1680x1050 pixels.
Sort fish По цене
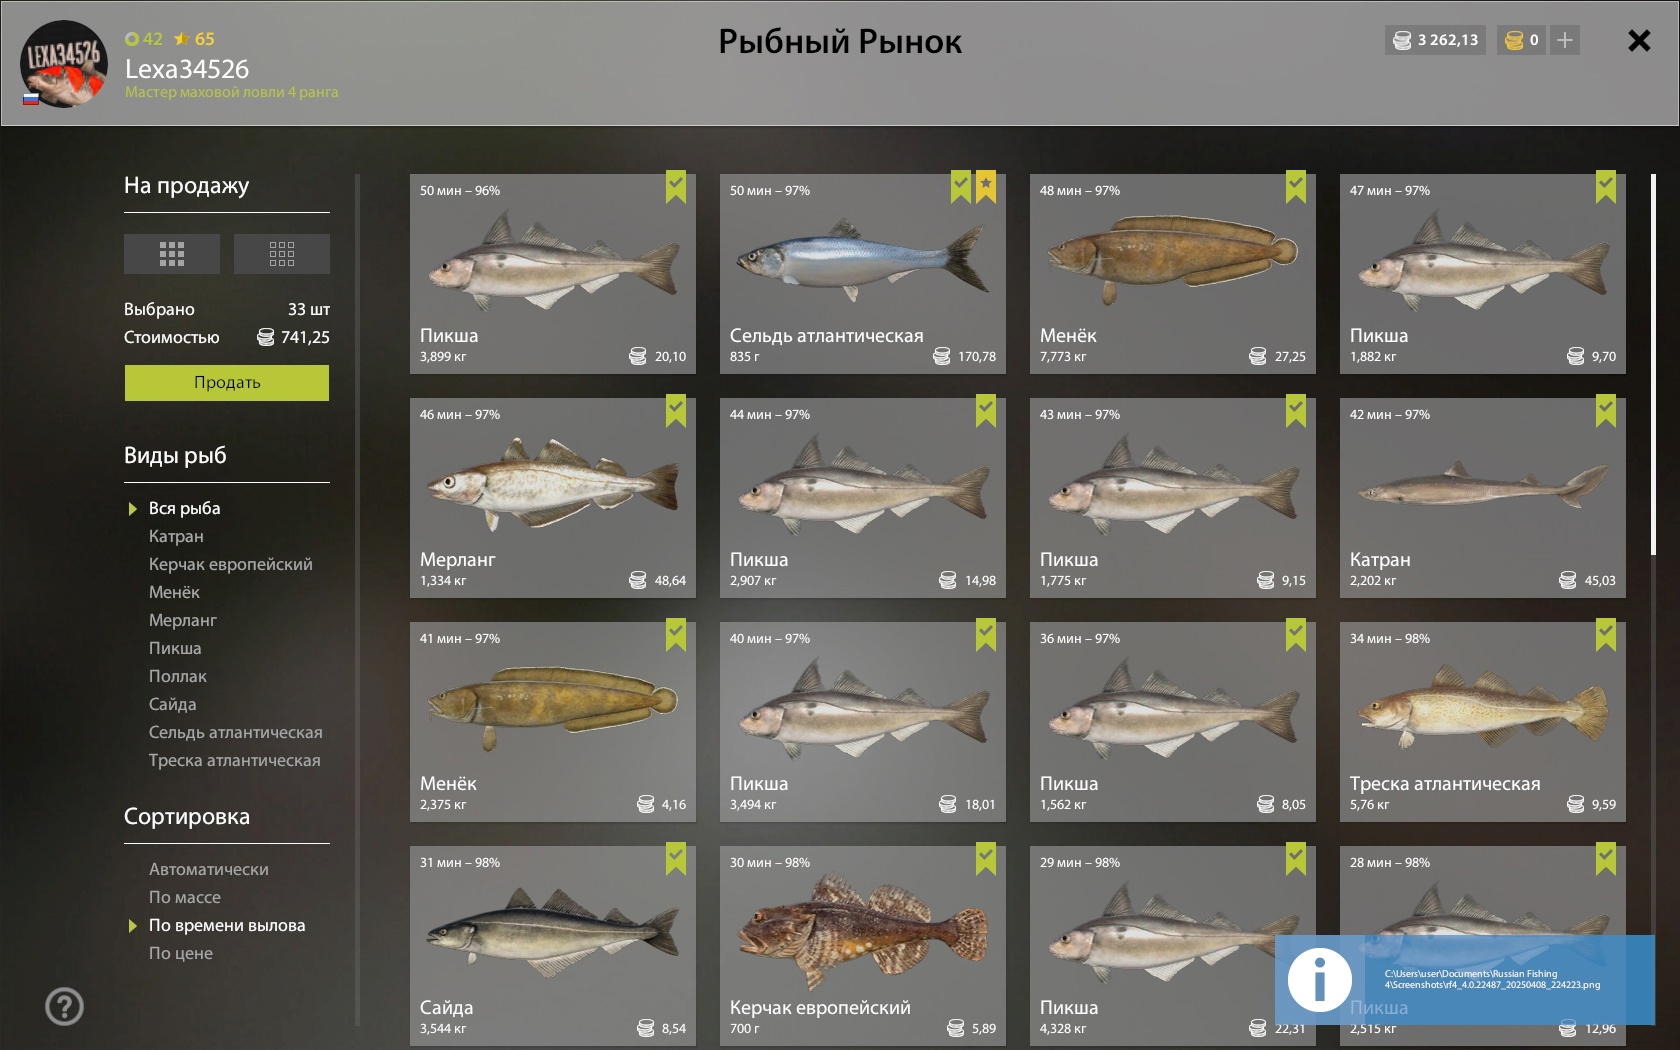[x=181, y=953]
